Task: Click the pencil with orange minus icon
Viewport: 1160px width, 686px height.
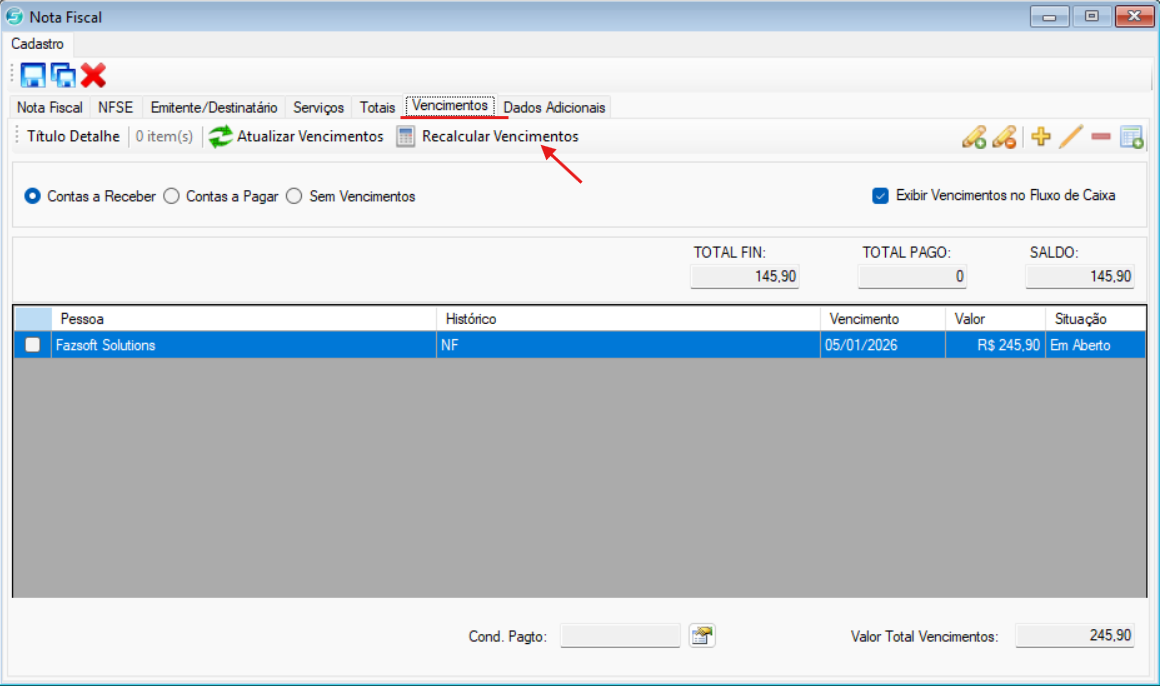Action: click(1004, 138)
